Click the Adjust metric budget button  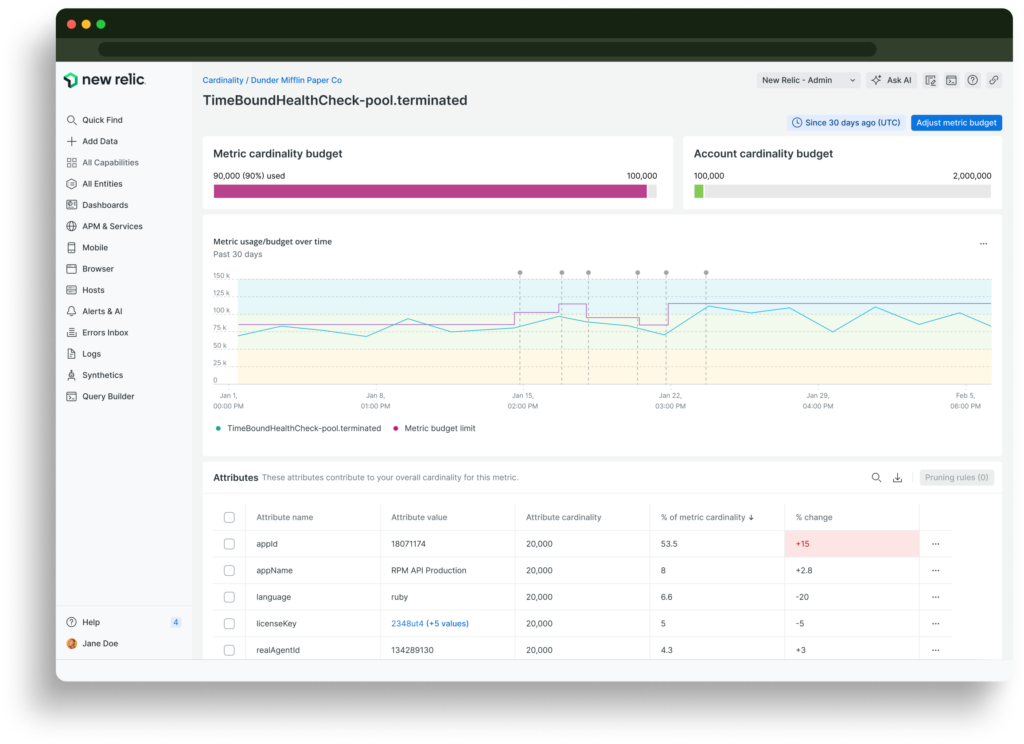click(x=956, y=123)
